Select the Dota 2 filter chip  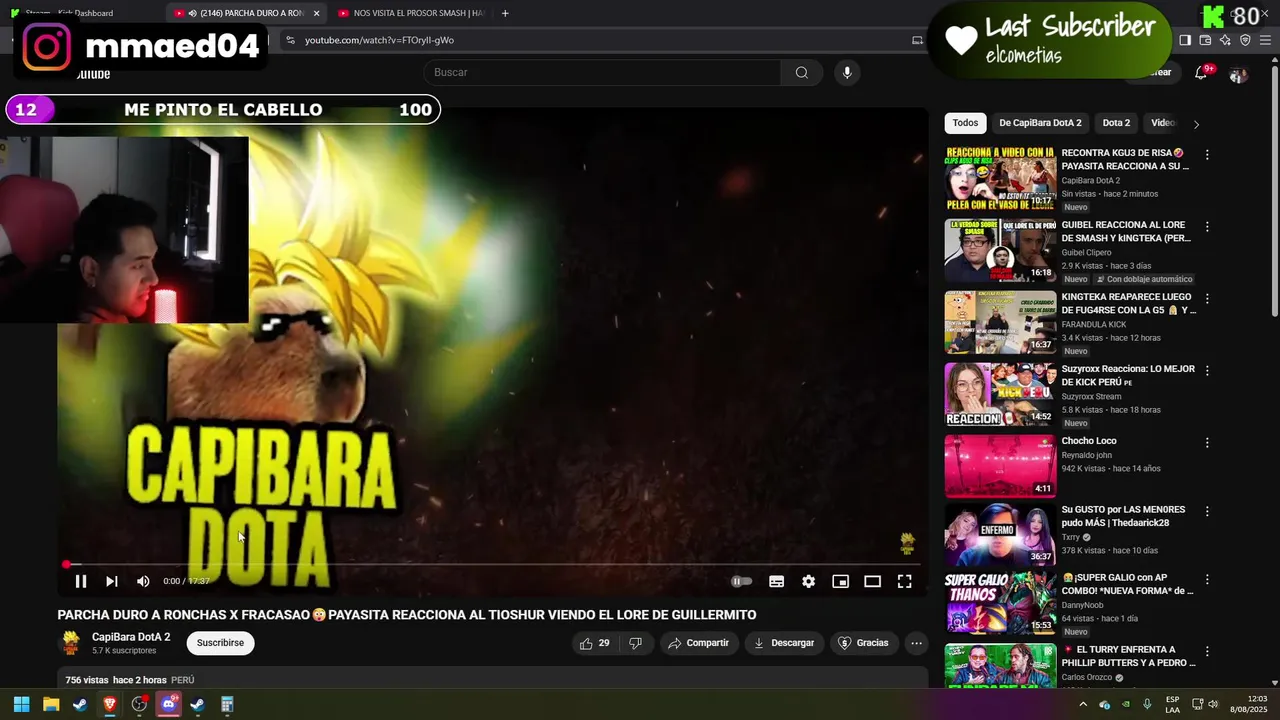1116,123
